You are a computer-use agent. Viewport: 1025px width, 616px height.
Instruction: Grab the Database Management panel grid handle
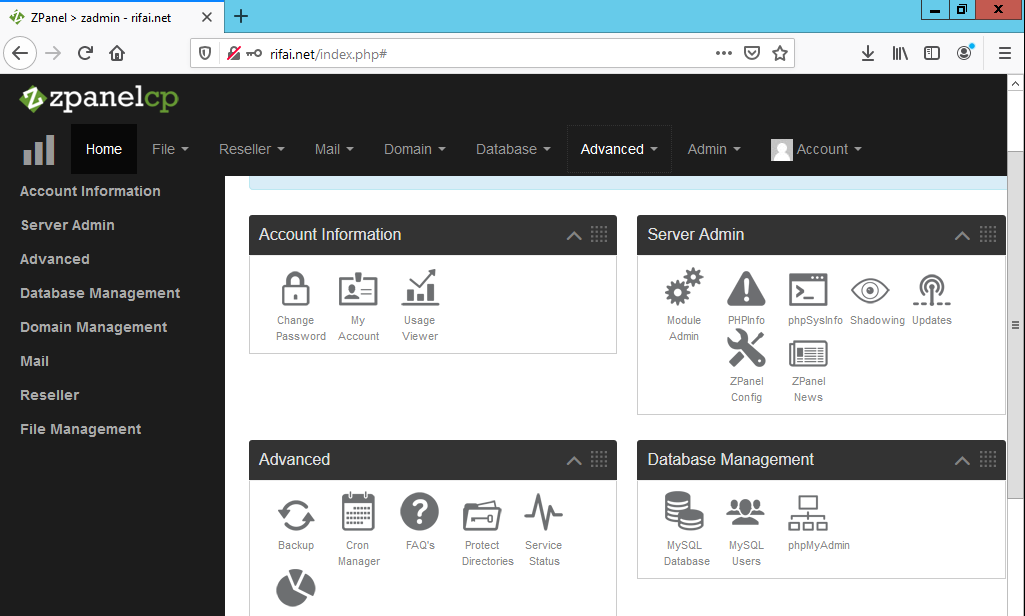pyautogui.click(x=988, y=459)
